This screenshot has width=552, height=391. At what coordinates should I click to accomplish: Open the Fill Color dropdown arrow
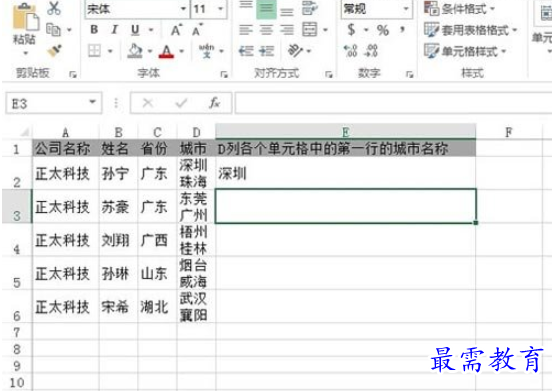(150, 51)
